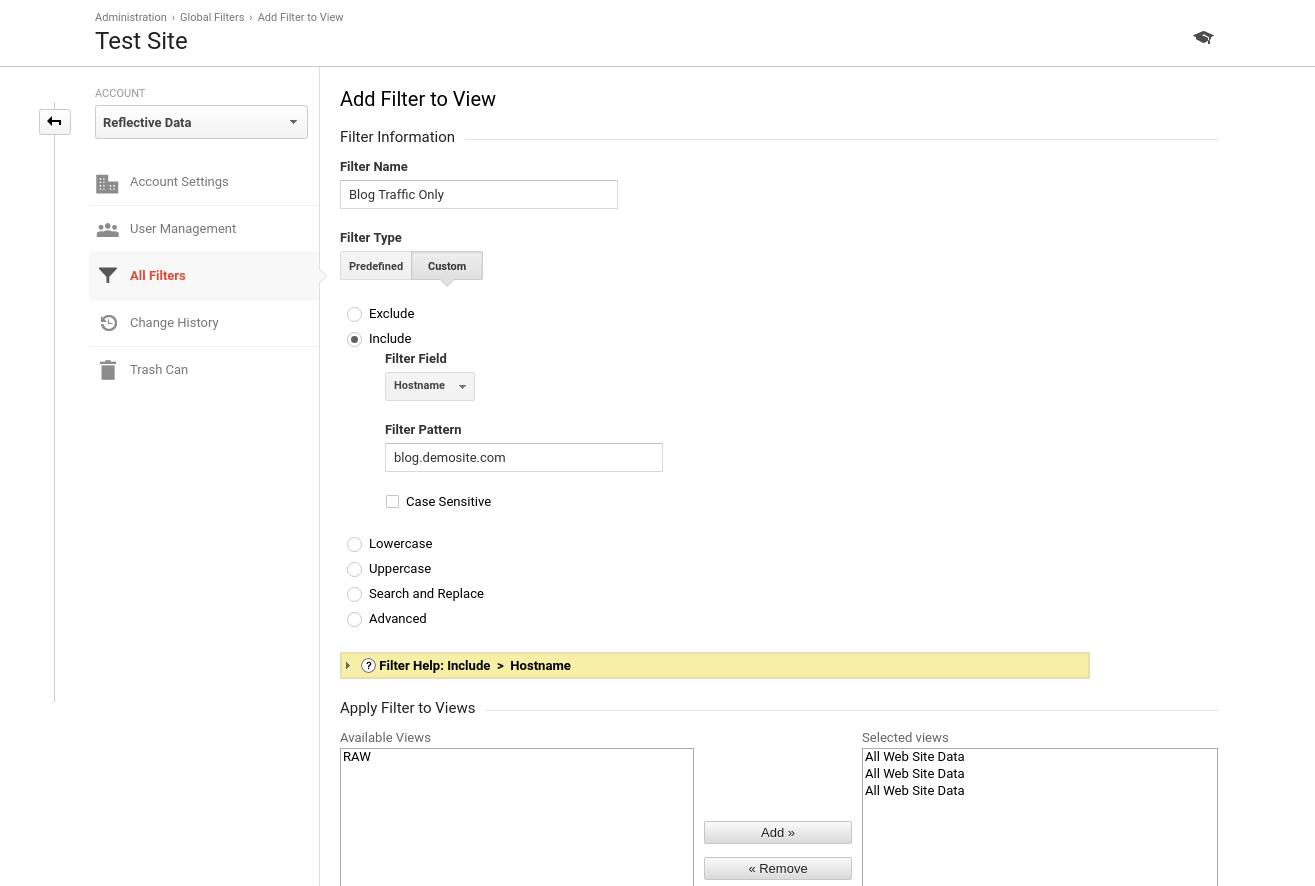Select RAW in Available Views list
The image size is (1315, 886).
pyautogui.click(x=357, y=757)
